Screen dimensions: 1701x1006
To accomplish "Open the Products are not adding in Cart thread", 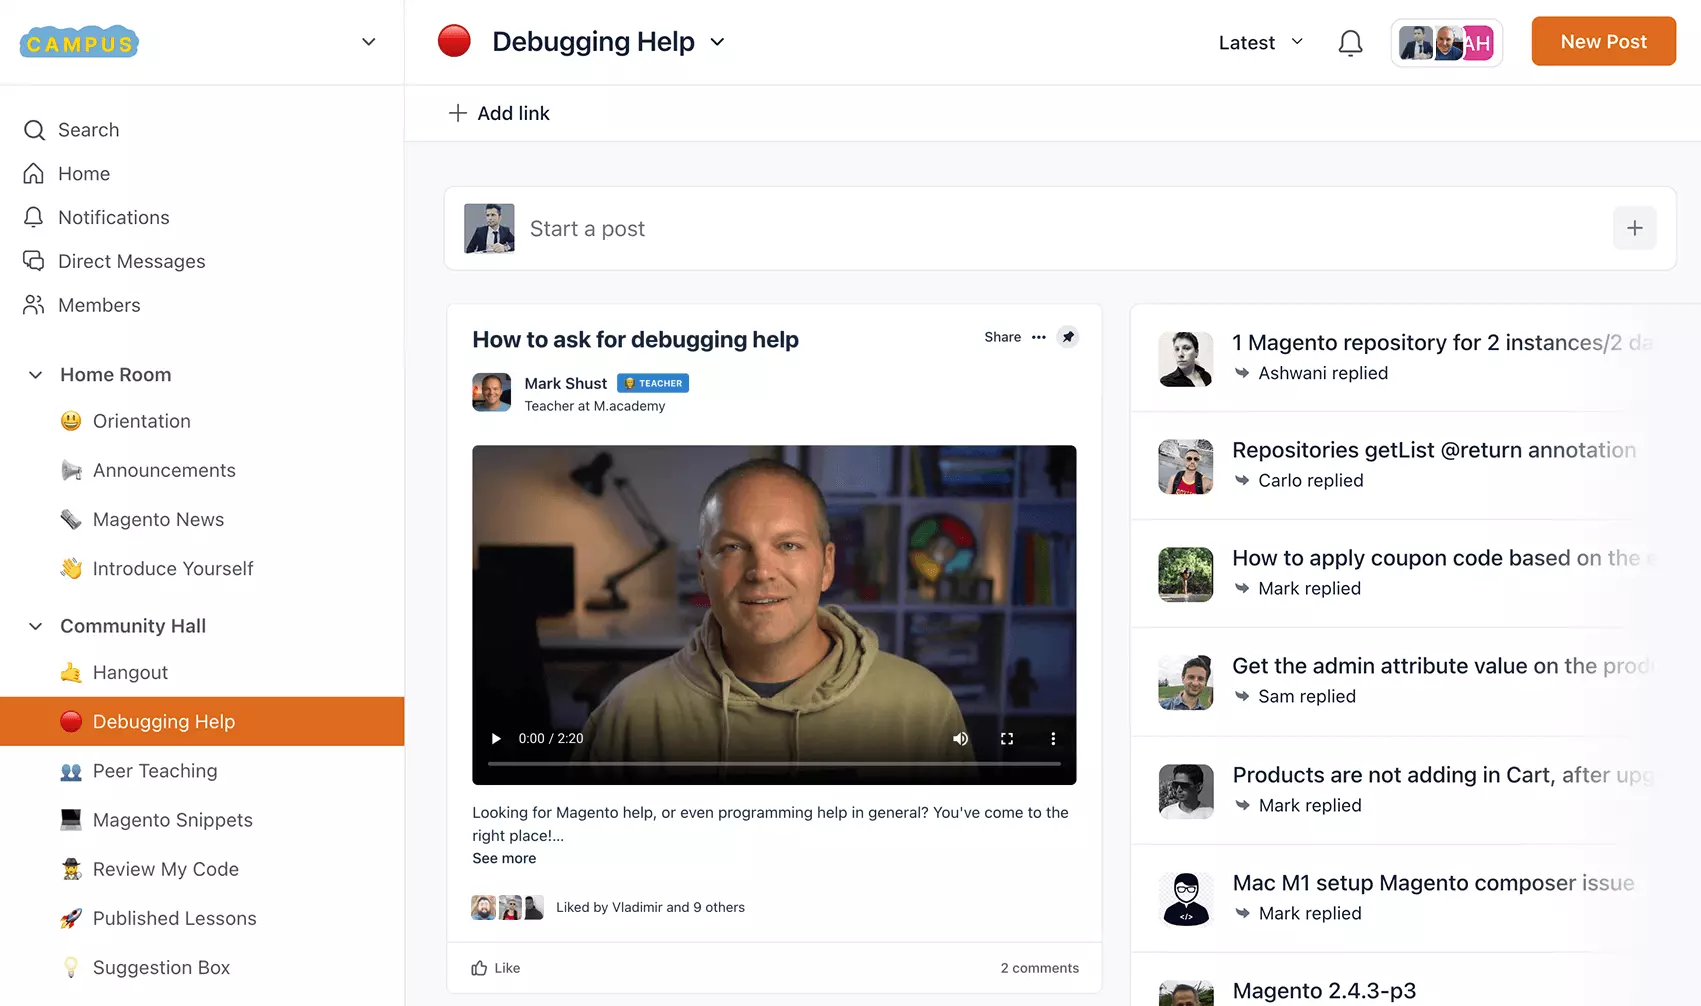I will pyautogui.click(x=1442, y=775).
